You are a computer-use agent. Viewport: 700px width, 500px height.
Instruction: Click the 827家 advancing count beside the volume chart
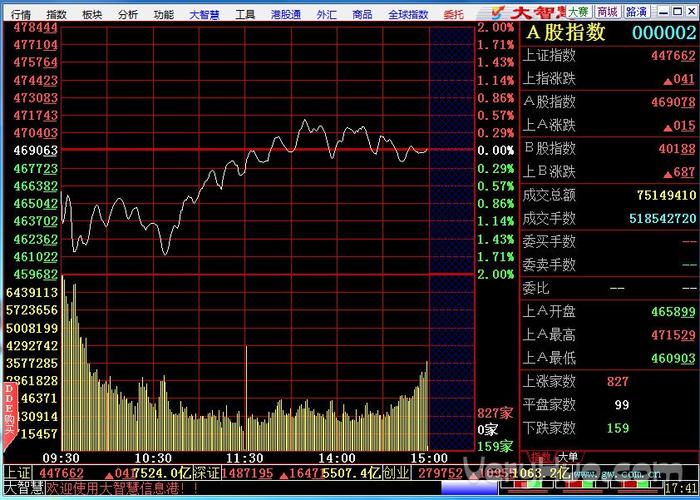click(495, 413)
